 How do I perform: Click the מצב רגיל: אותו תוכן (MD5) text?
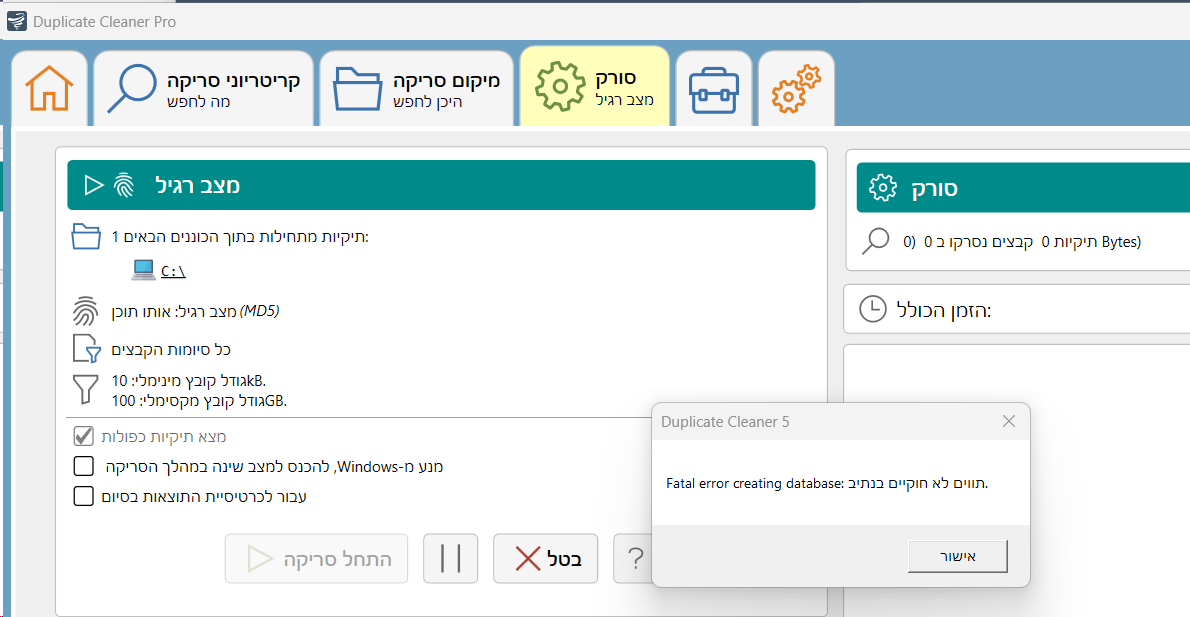point(195,311)
